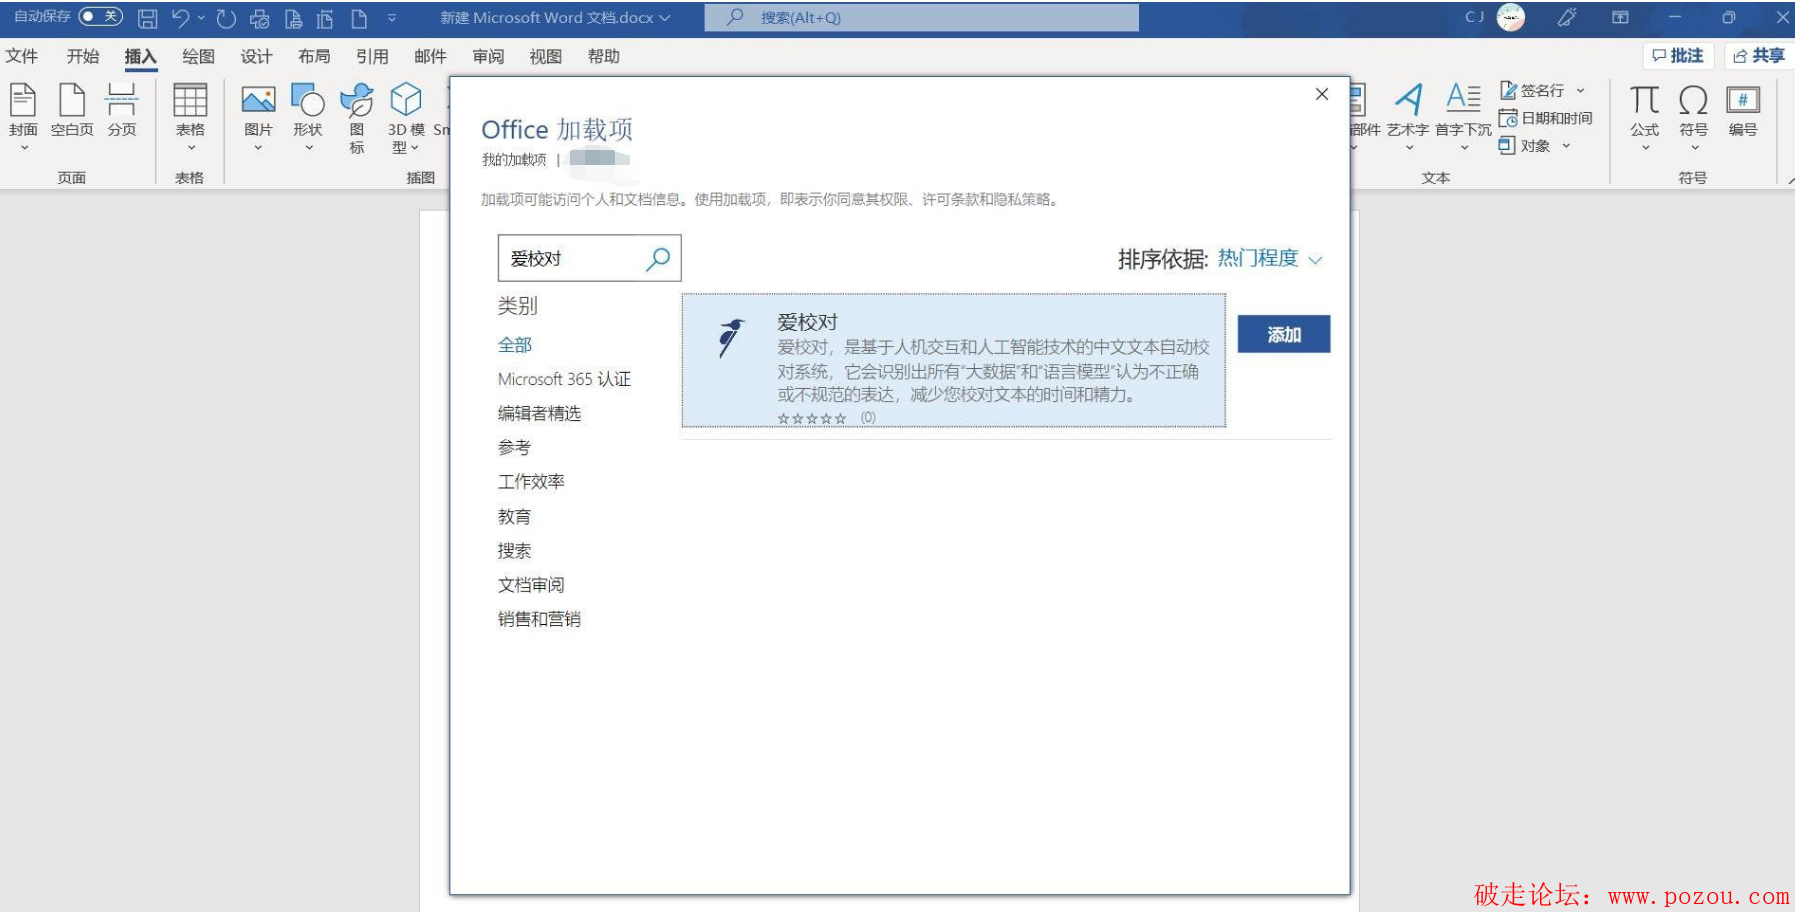Click the 共享 (Share) button
This screenshot has width=1795, height=912.
pyautogui.click(x=1760, y=56)
